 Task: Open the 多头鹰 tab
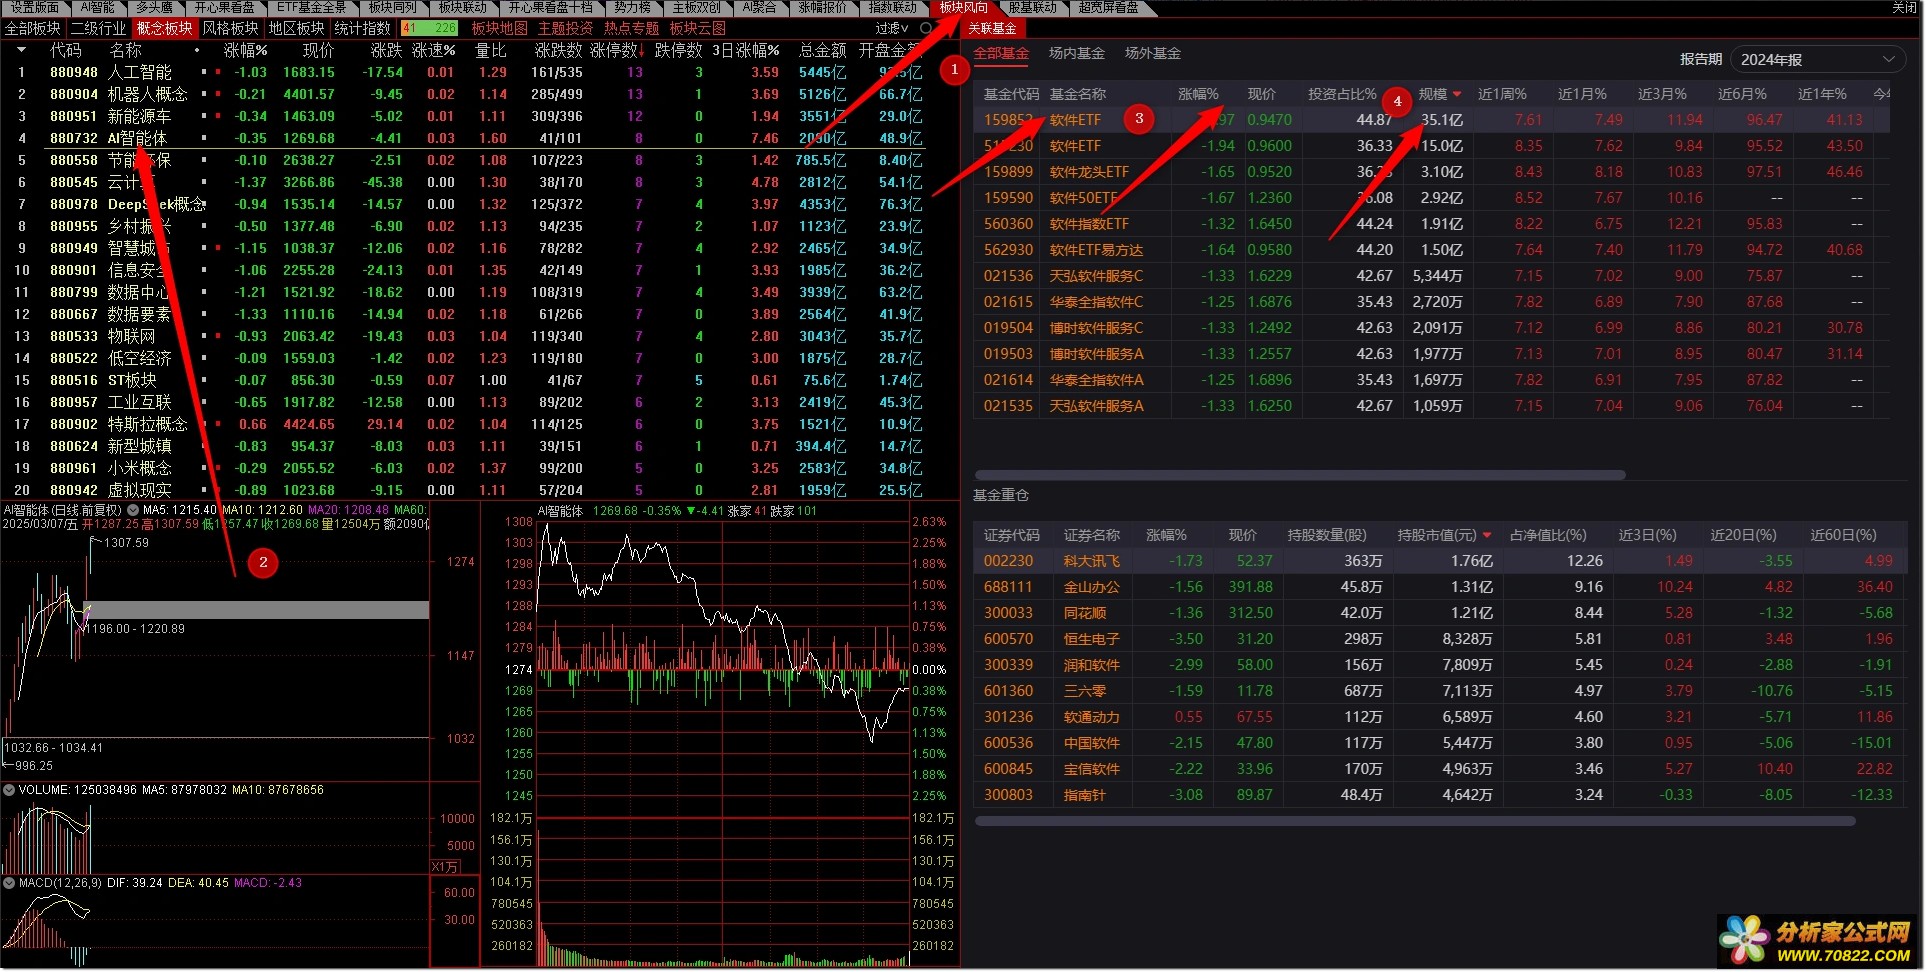[x=154, y=7]
